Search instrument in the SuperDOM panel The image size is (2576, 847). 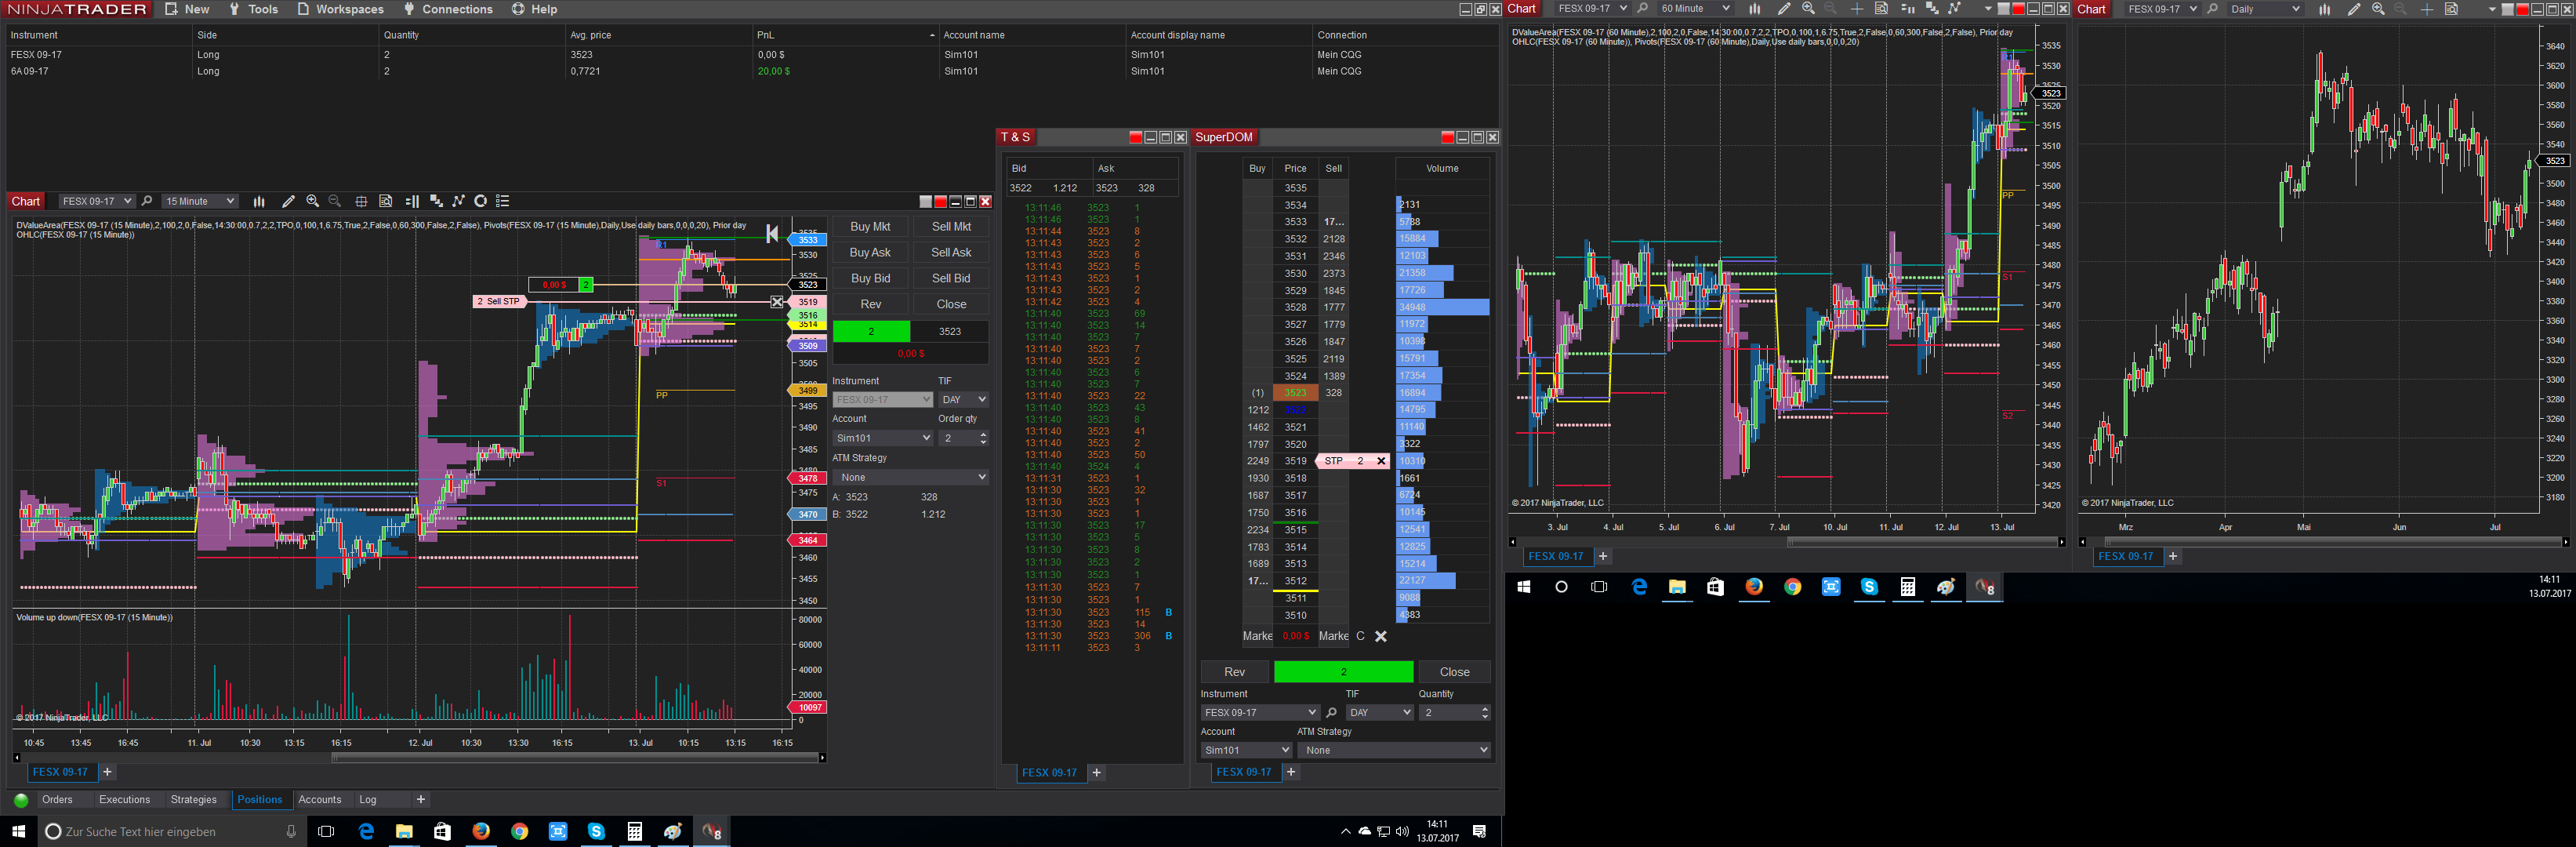1331,713
